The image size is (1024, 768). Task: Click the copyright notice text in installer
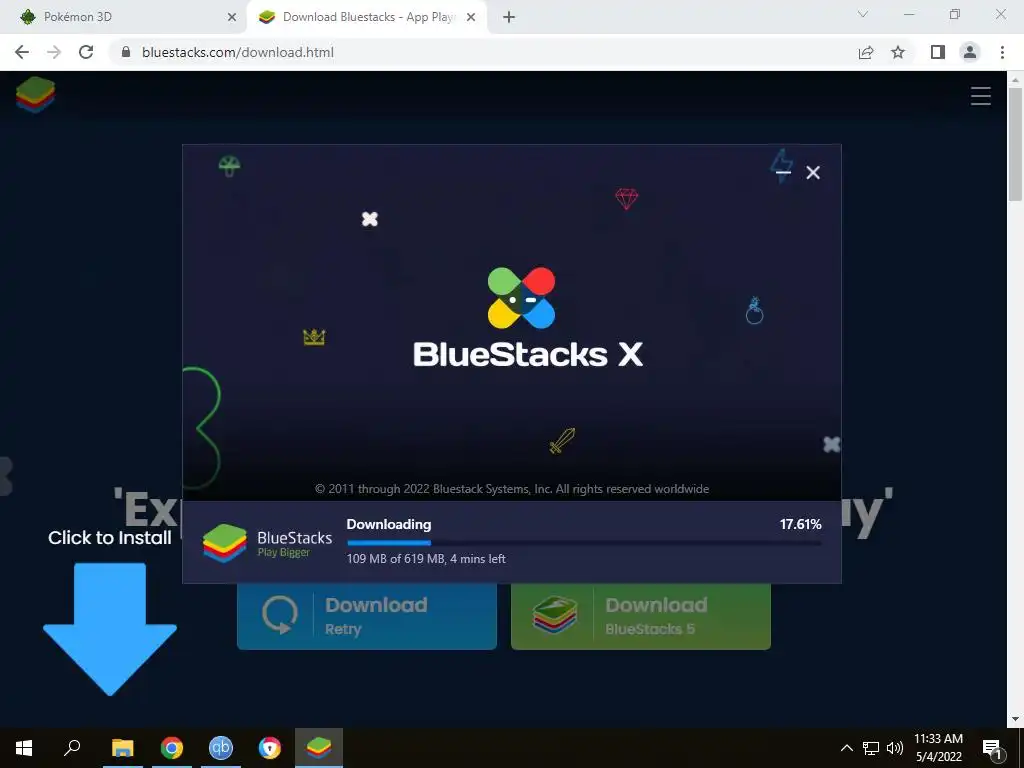[x=512, y=489]
